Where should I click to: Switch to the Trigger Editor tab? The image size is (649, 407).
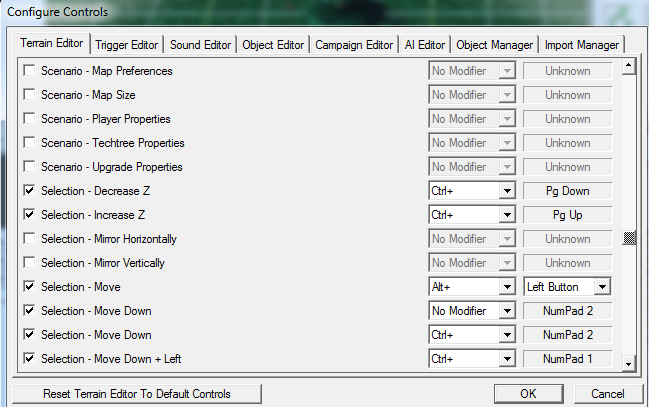tap(129, 45)
